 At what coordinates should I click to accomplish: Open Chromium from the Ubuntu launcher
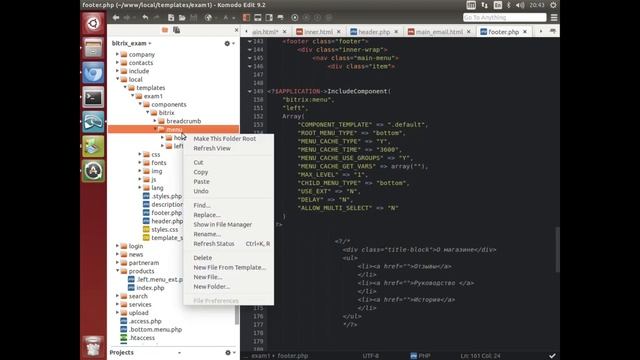(93, 73)
